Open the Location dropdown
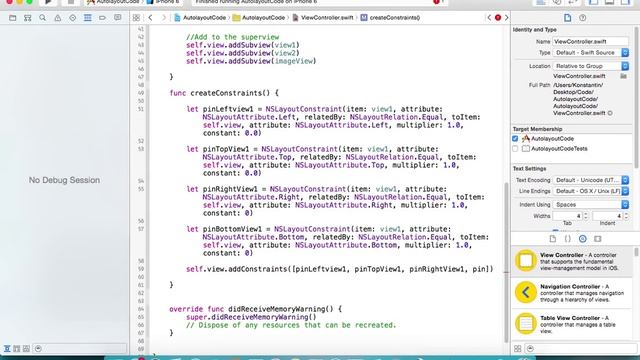 tap(591, 66)
